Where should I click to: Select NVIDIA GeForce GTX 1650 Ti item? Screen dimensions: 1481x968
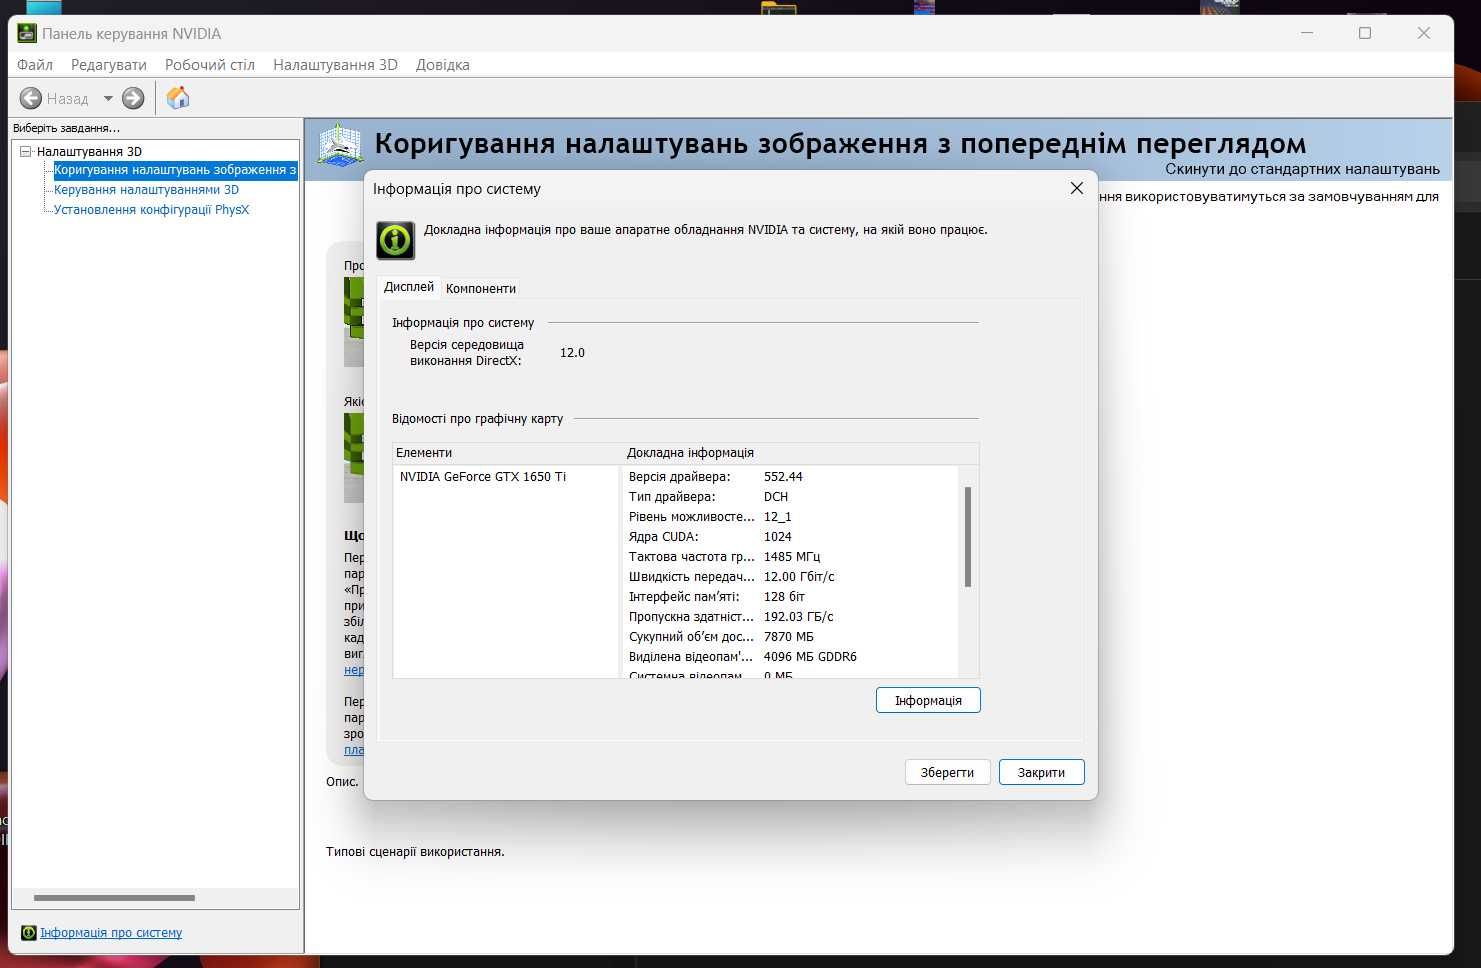click(x=483, y=477)
